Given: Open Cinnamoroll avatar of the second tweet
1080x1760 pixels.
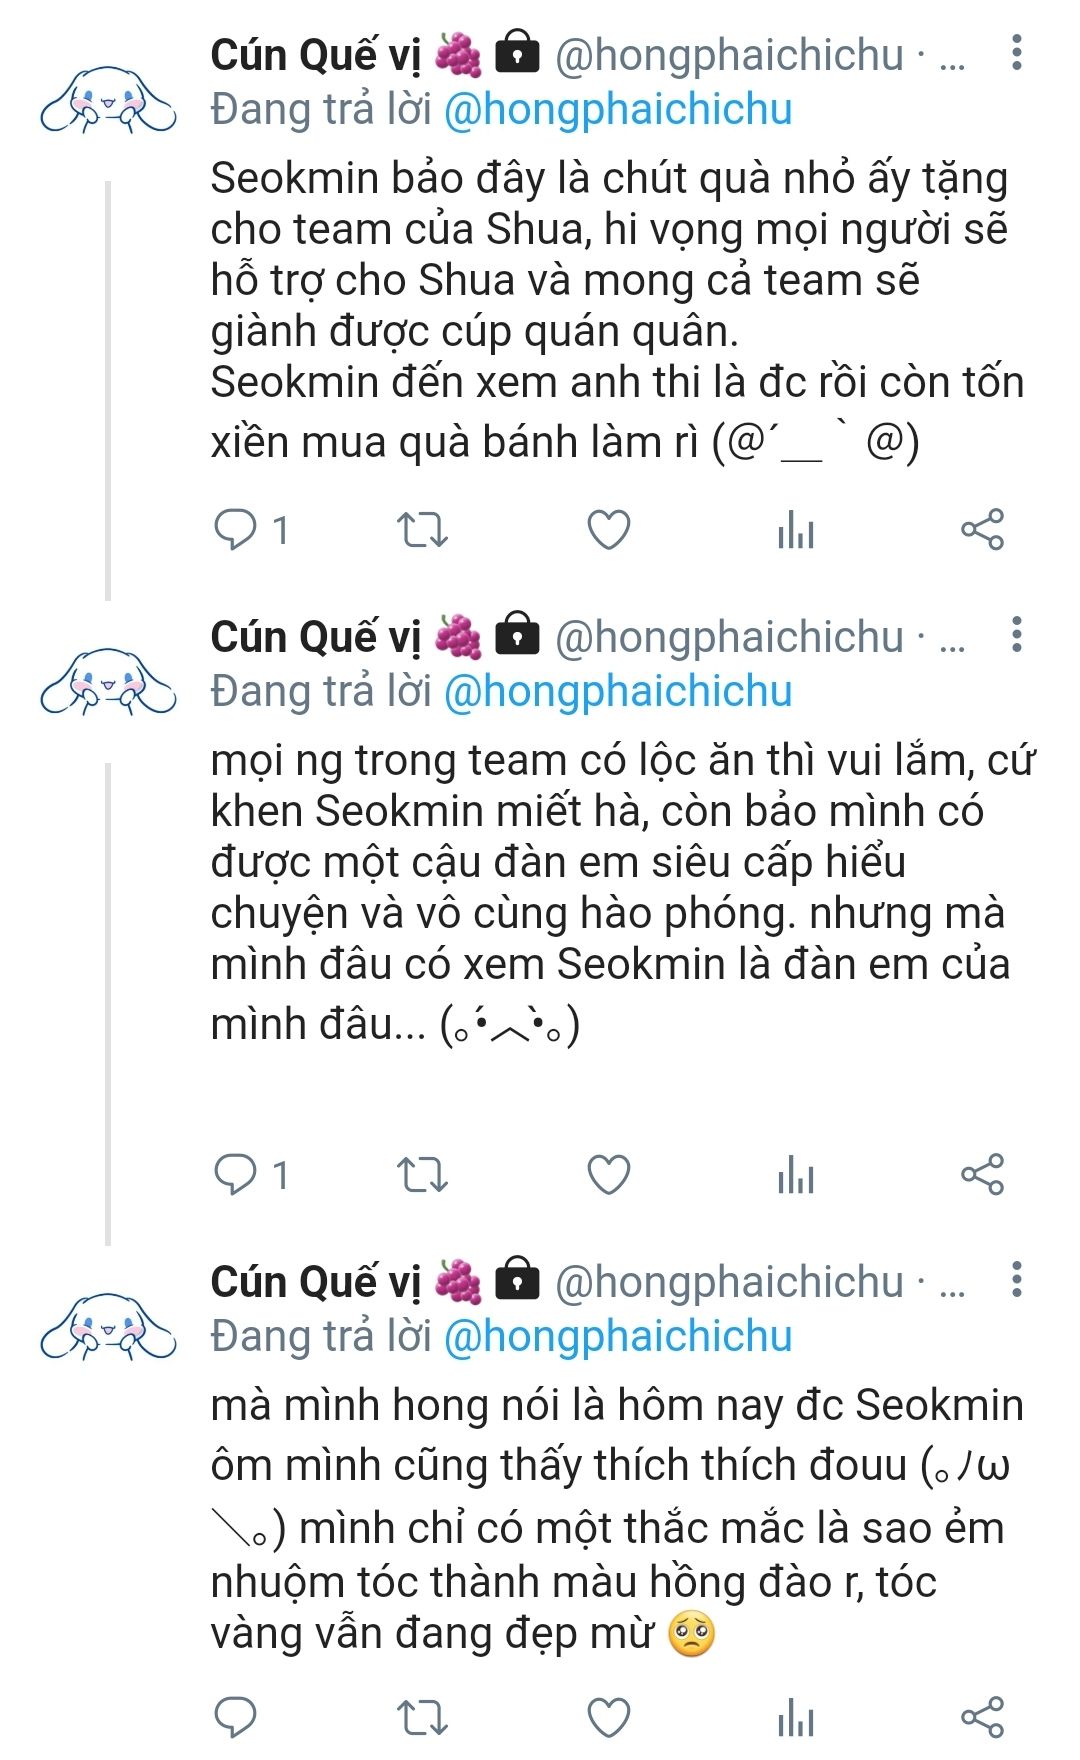Looking at the screenshot, I should point(108,682).
